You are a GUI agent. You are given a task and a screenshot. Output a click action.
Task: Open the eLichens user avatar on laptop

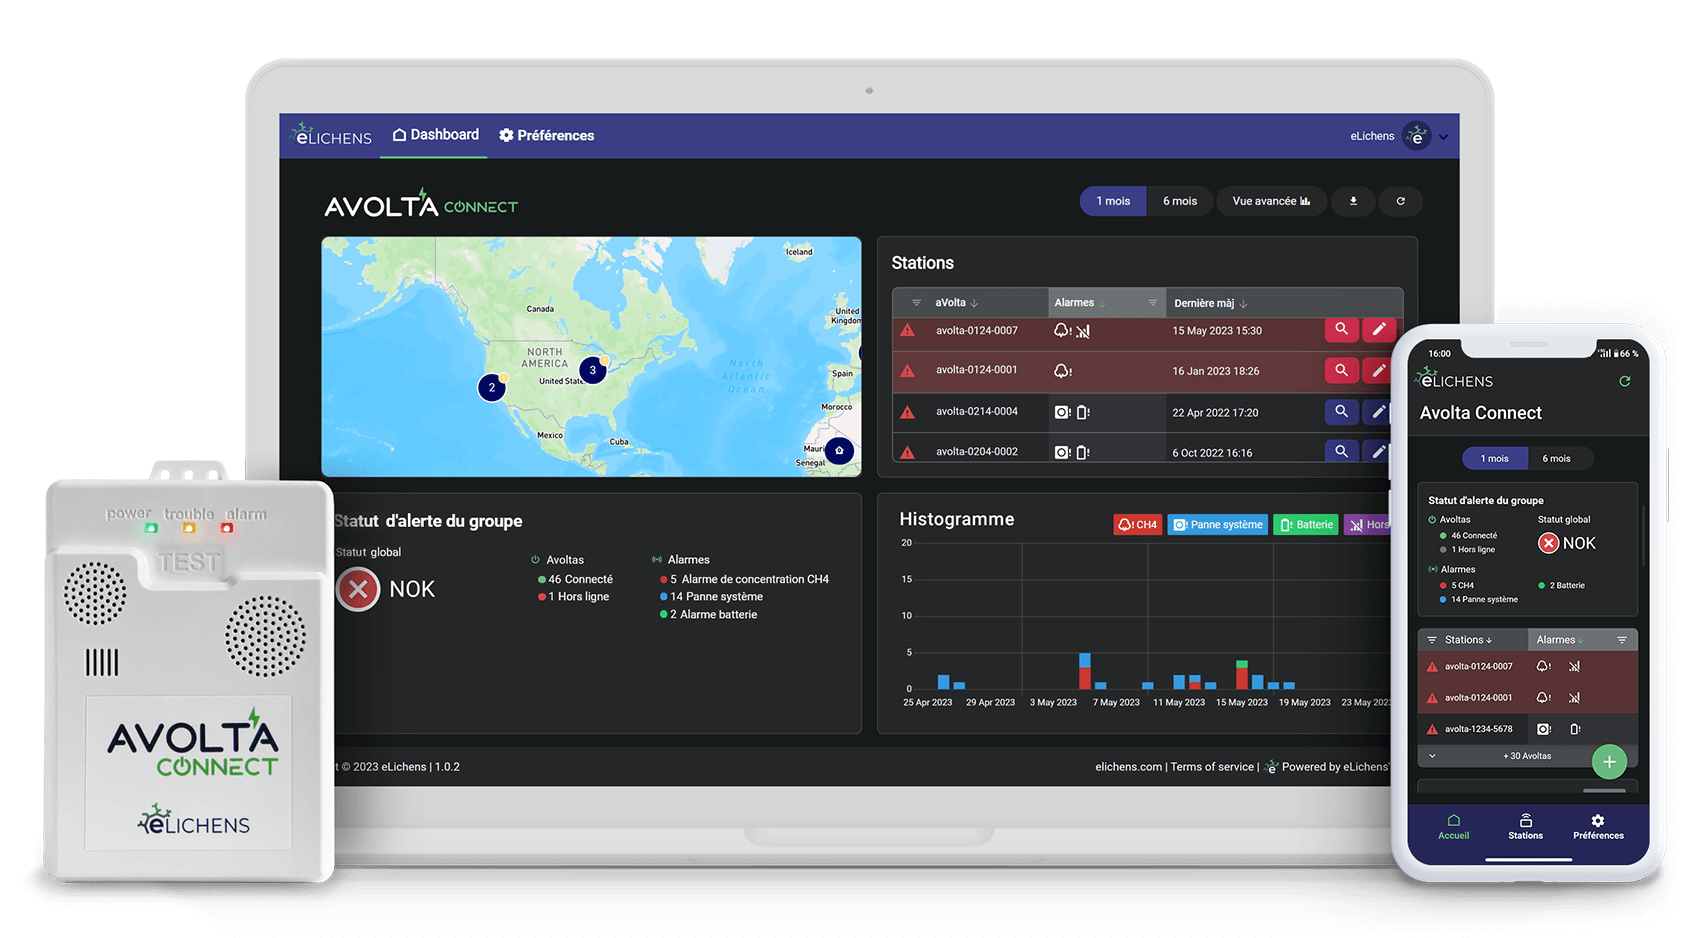1416,136
